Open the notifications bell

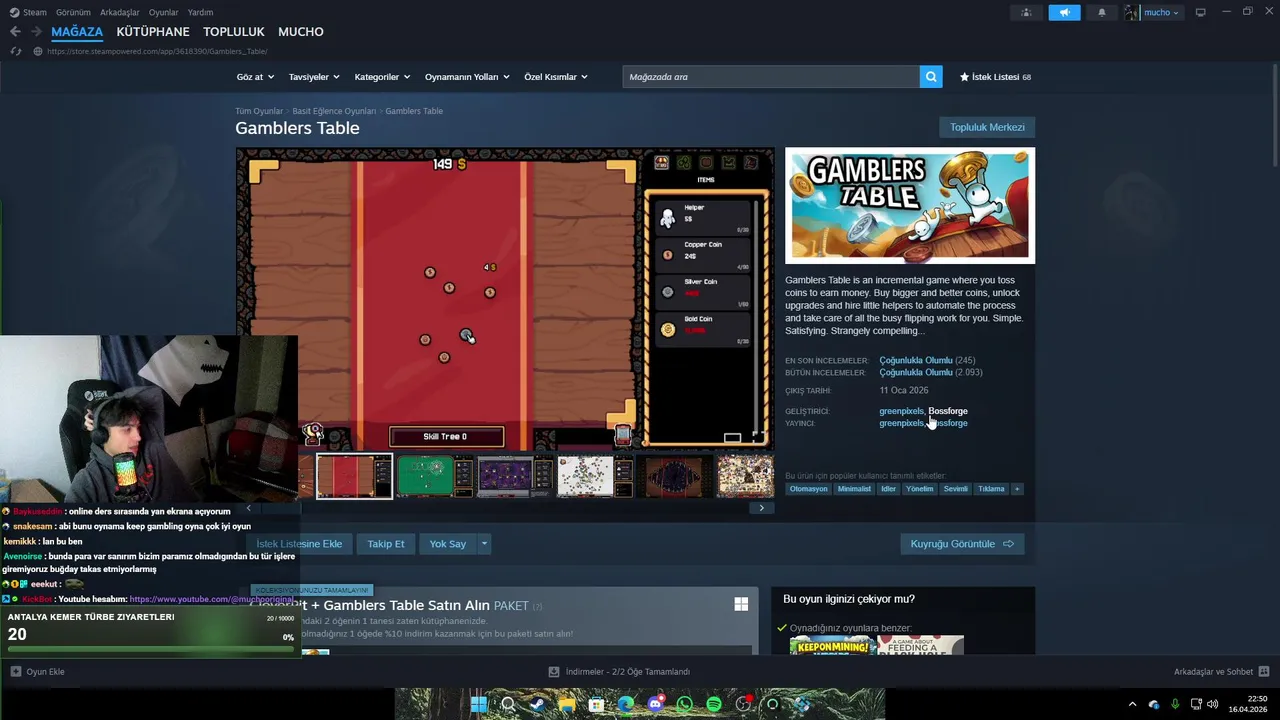click(1102, 12)
